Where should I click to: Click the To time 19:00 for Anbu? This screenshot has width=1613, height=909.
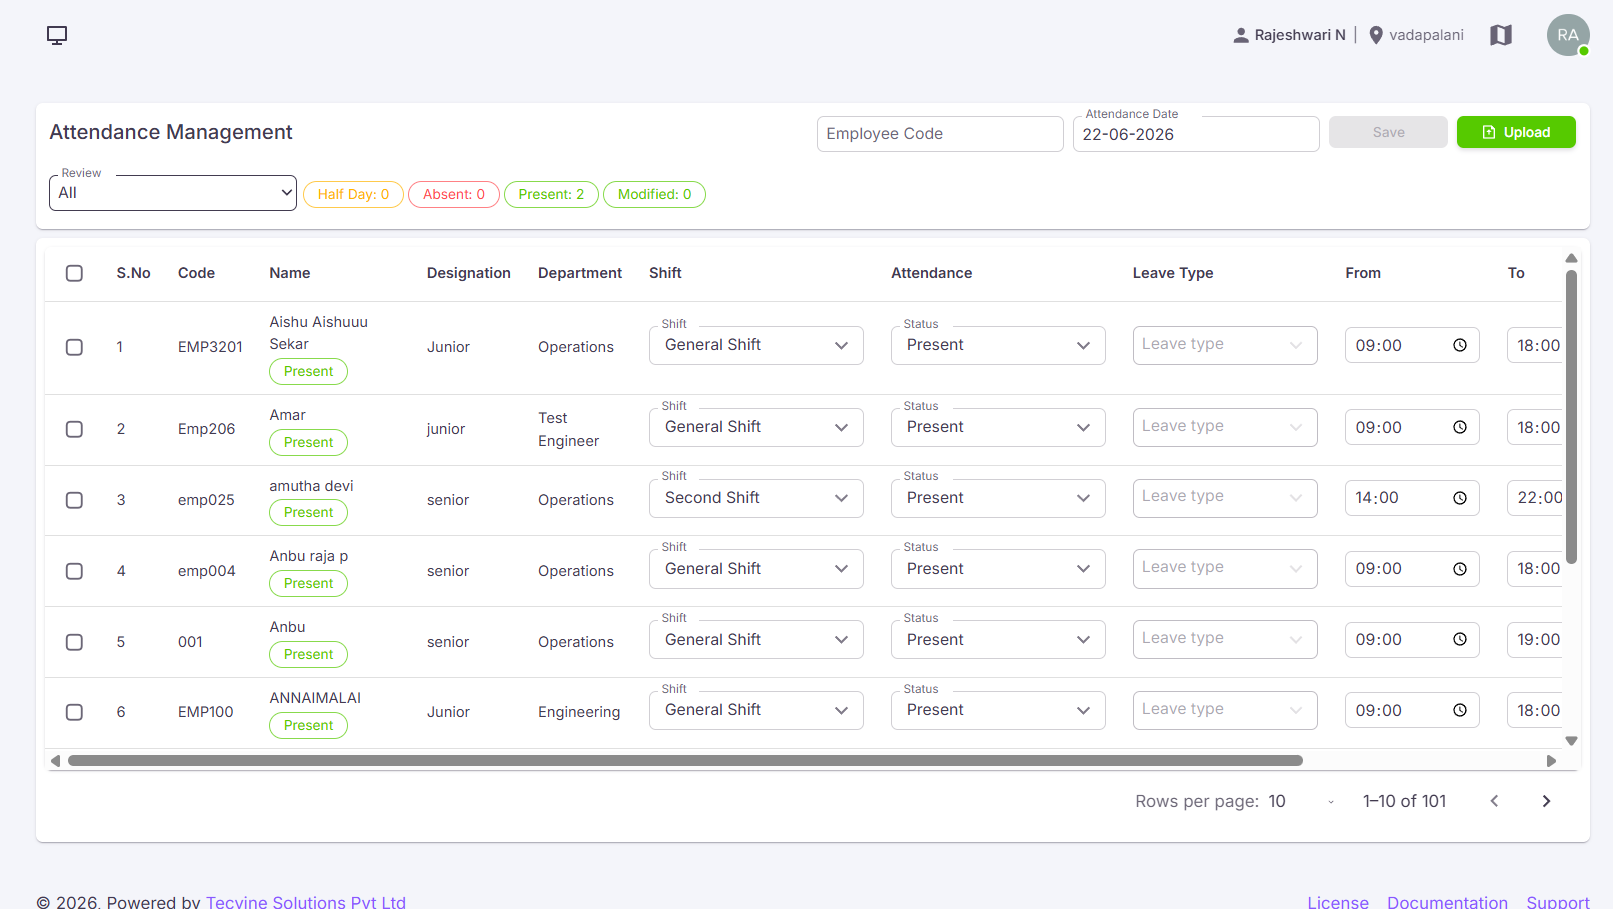(1535, 639)
